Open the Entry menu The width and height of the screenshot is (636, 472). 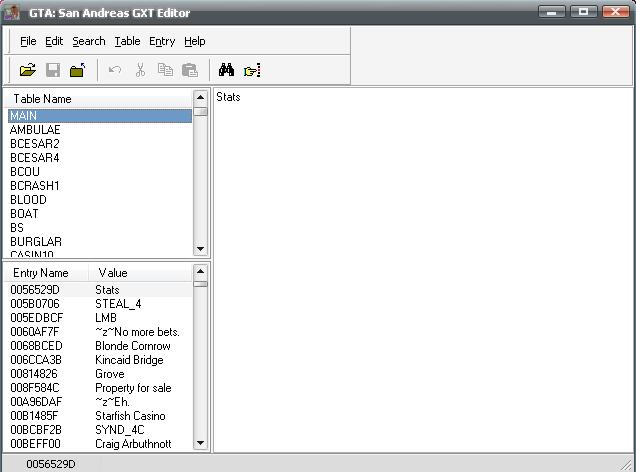pyautogui.click(x=162, y=41)
